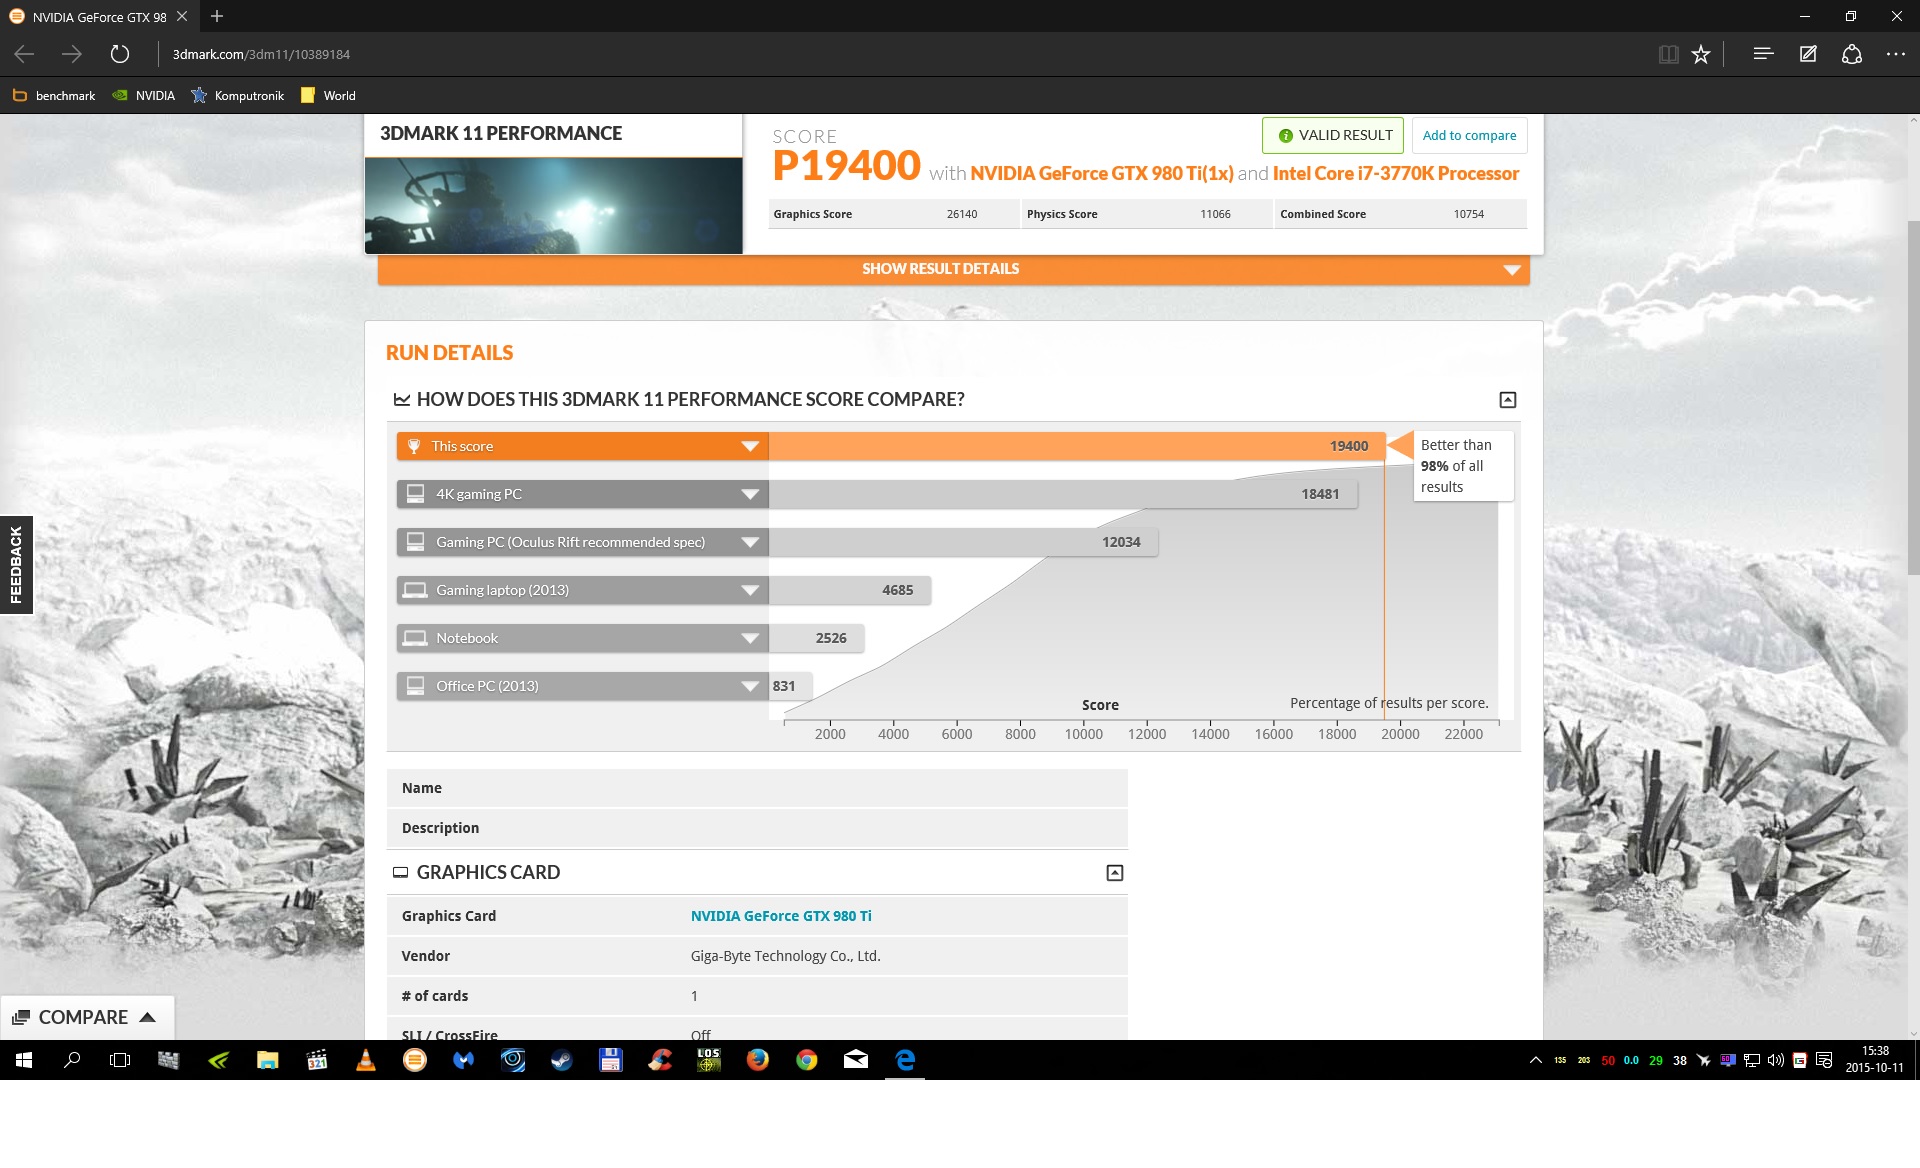Screen dimensions: 1920x1168
Task: Launch Malwarebytes from taskbar
Action: [x=464, y=1060]
